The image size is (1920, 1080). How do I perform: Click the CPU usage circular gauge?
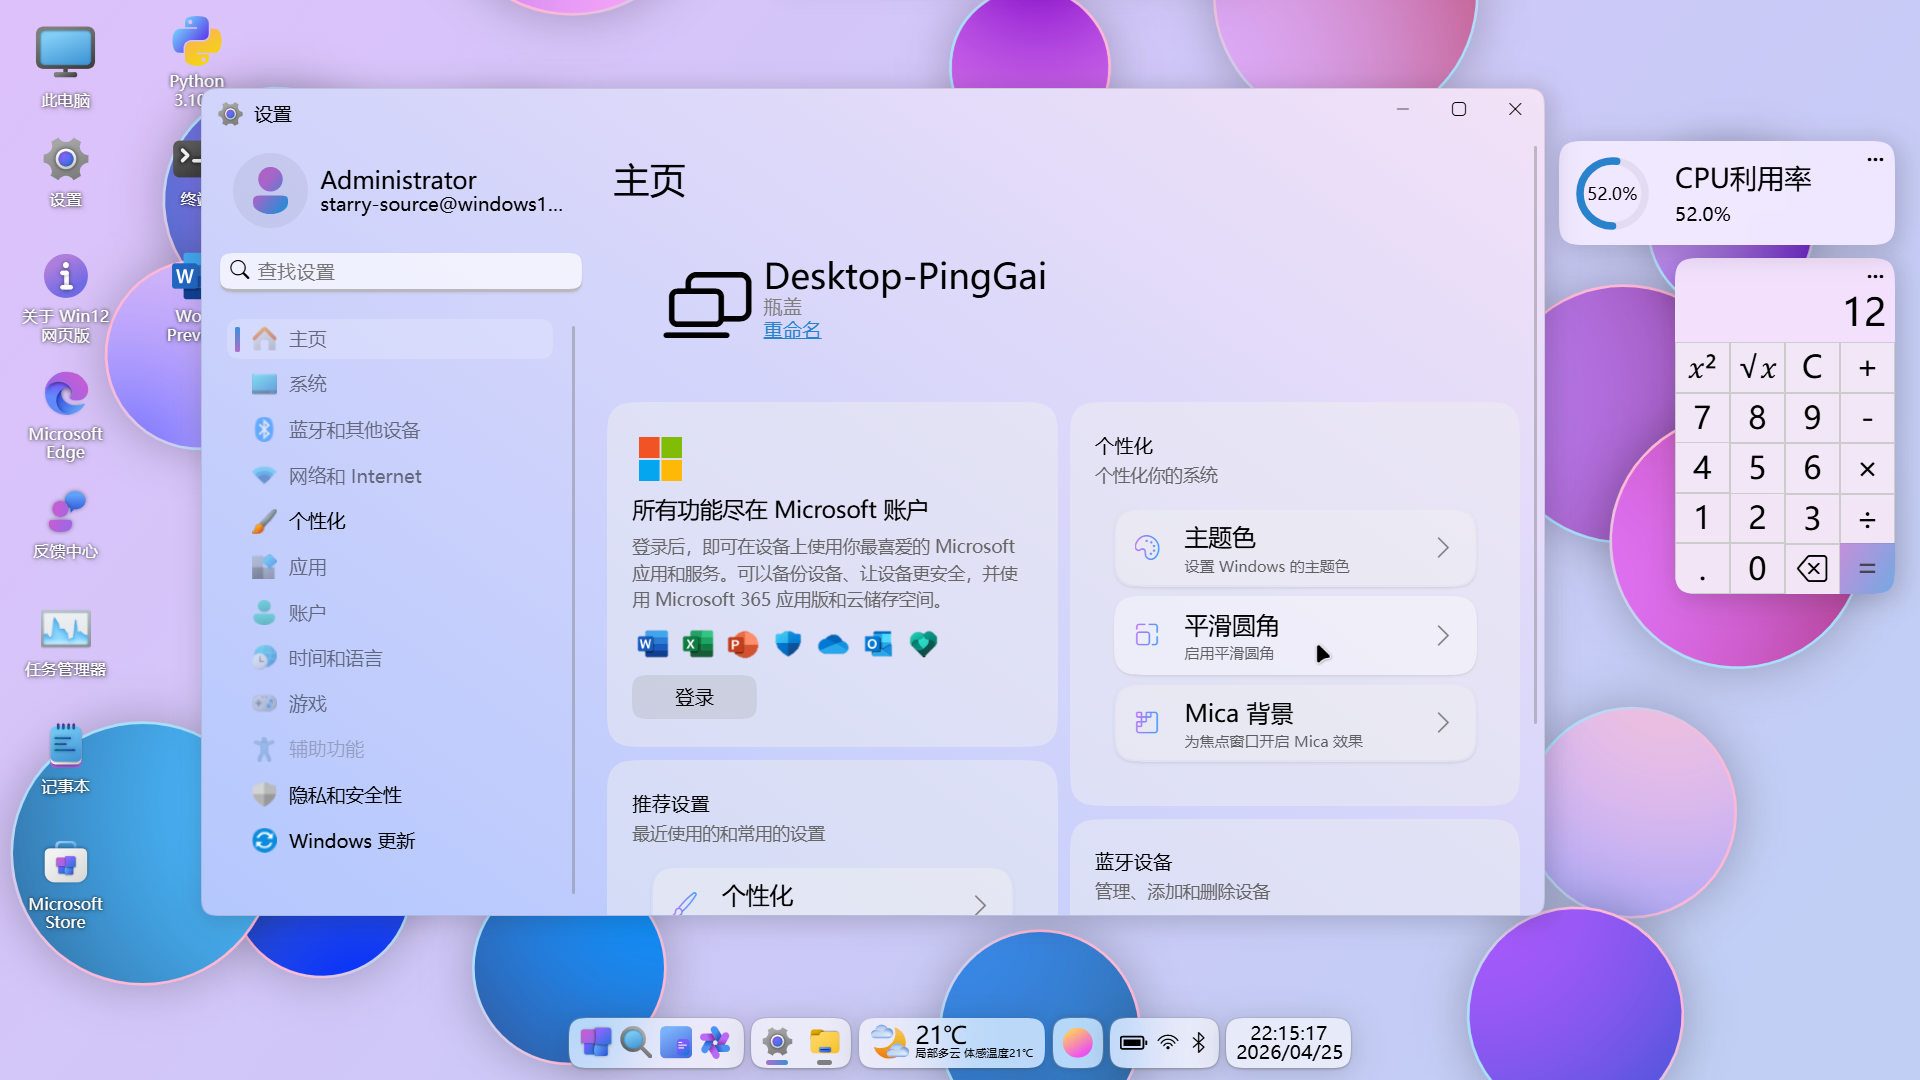(1612, 193)
